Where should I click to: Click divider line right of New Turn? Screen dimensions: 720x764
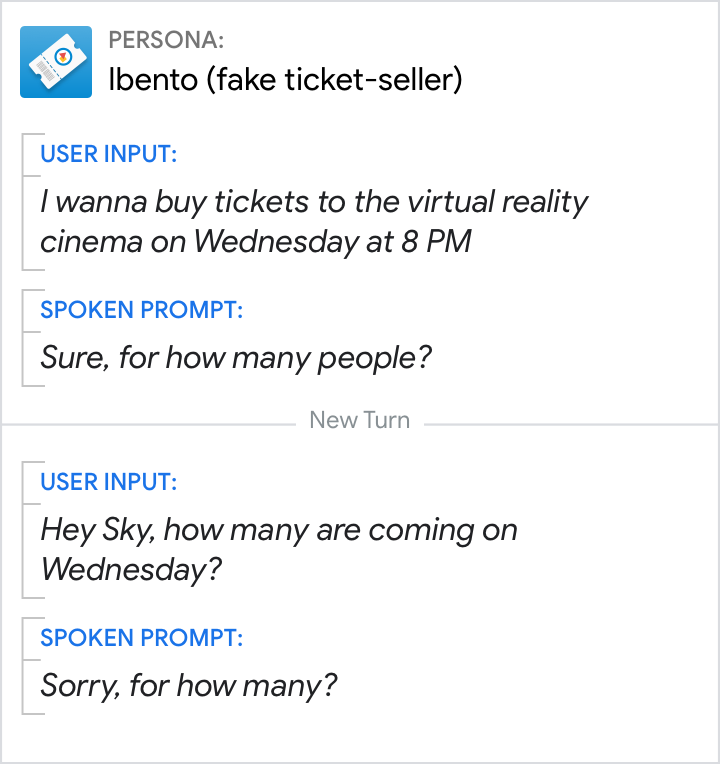pos(570,424)
